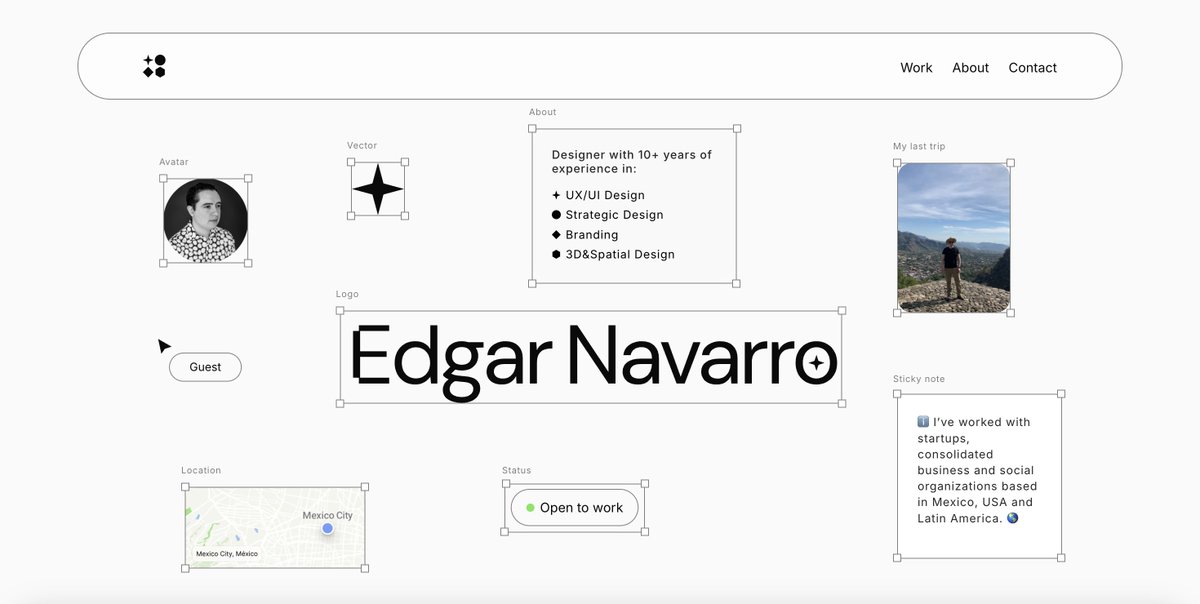
Task: Open the My last trip photo
Action: point(953,238)
